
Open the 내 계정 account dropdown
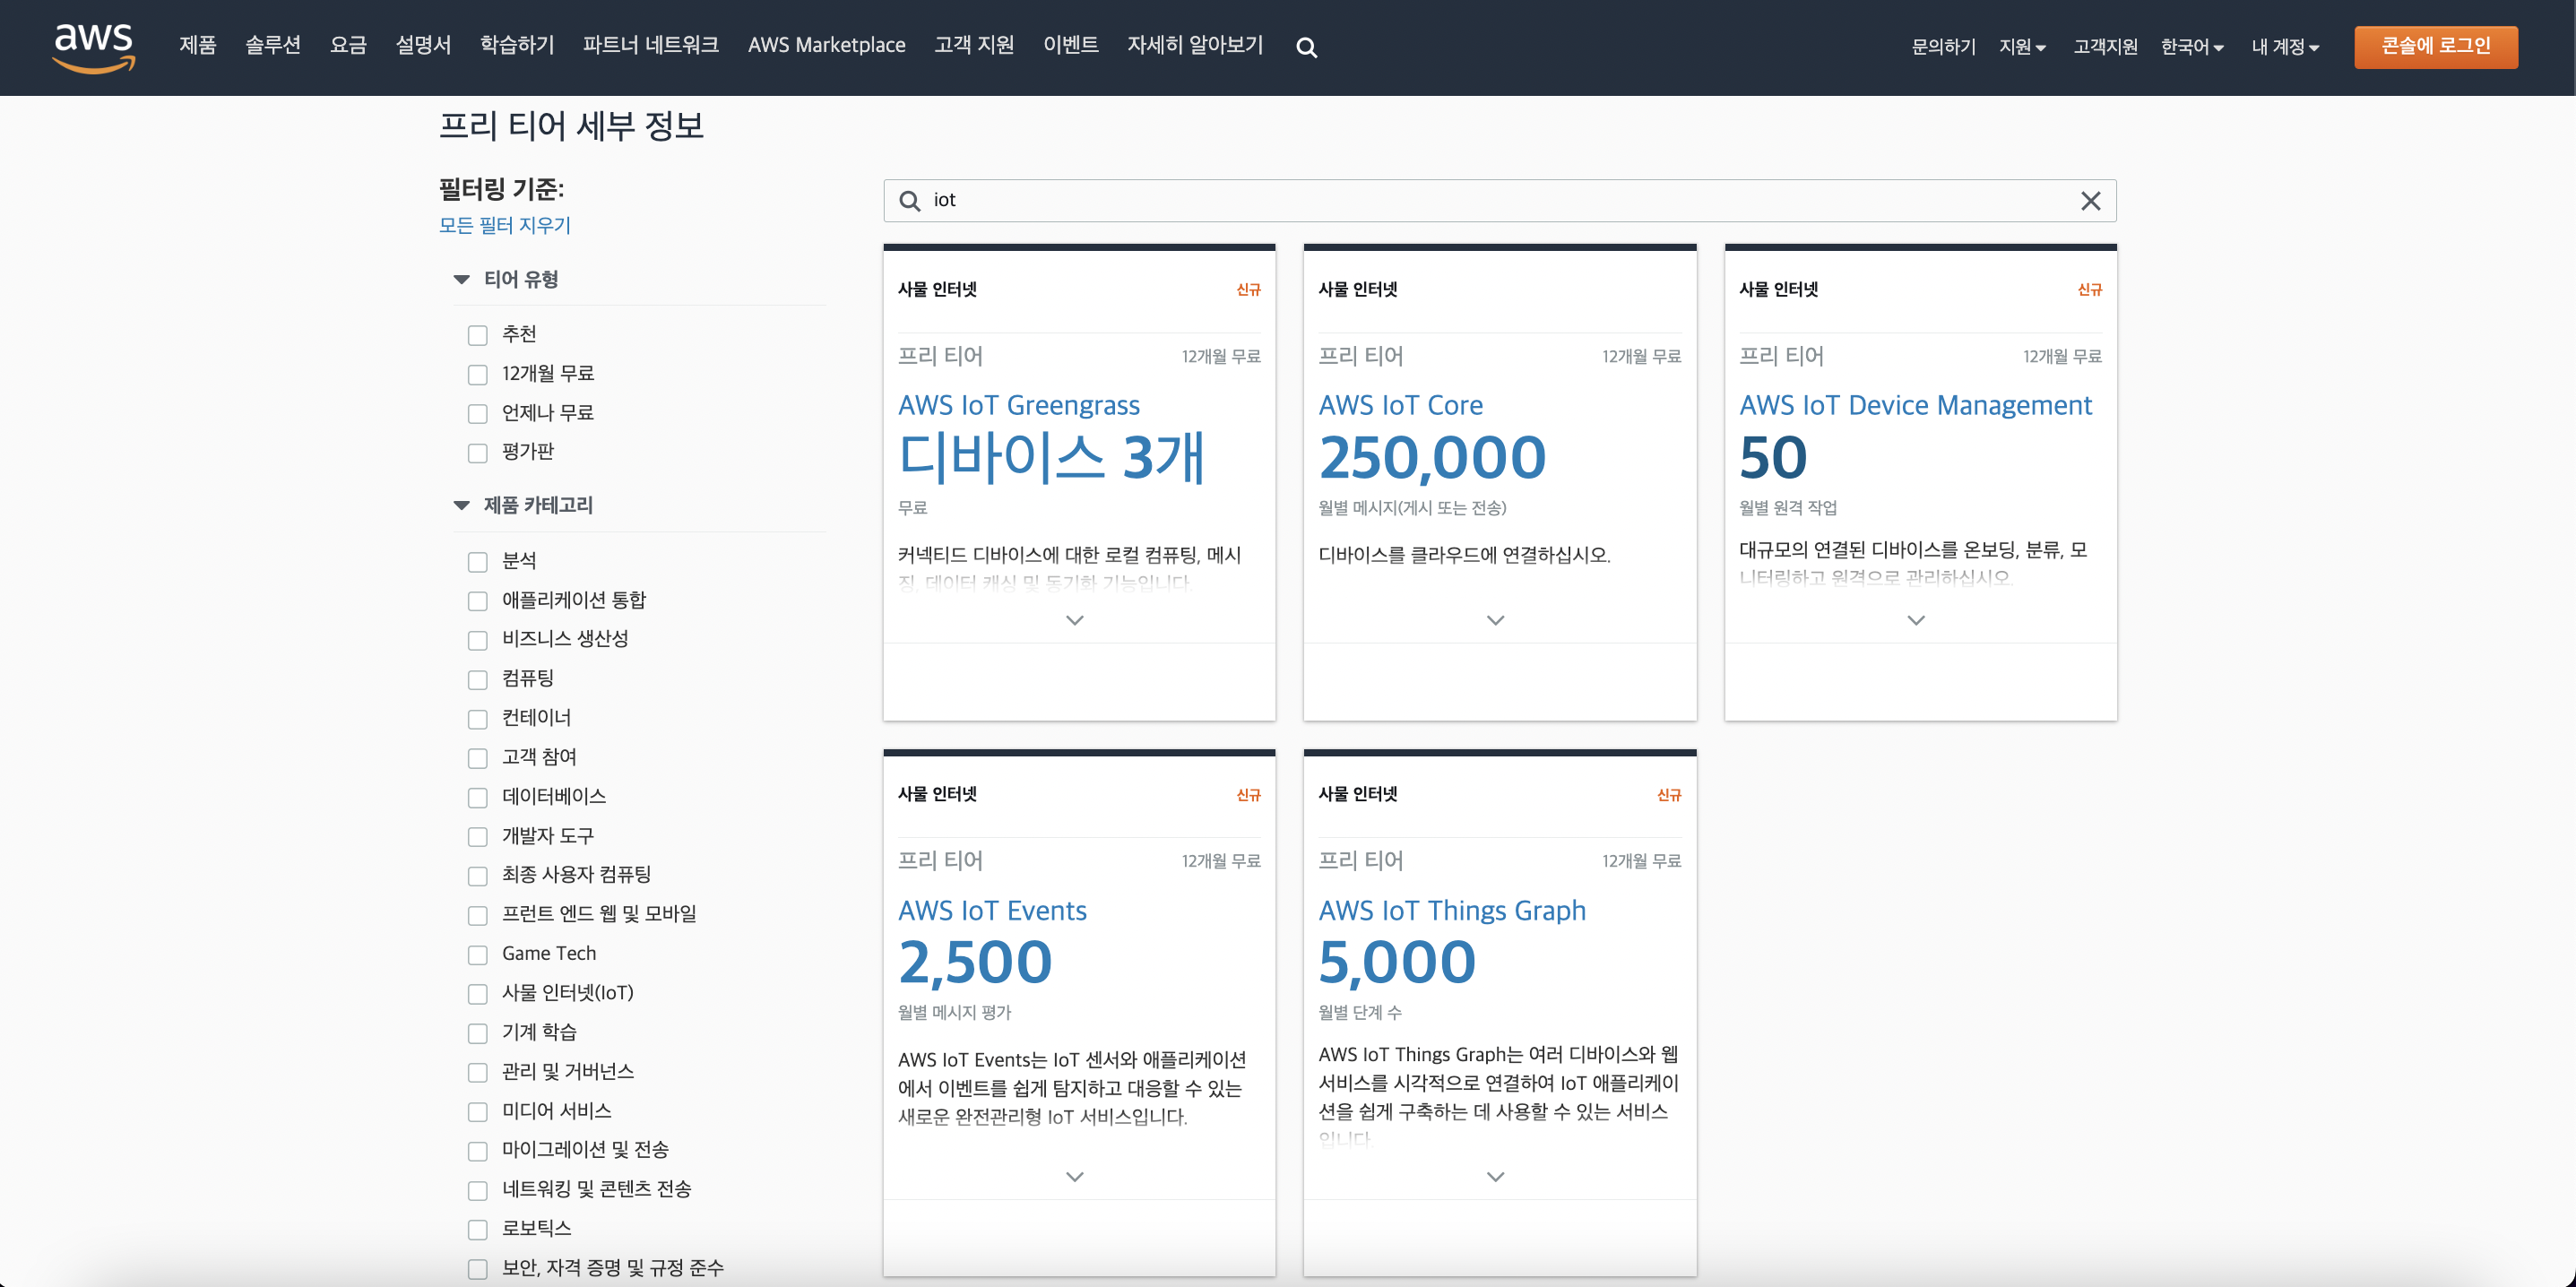click(x=2284, y=47)
